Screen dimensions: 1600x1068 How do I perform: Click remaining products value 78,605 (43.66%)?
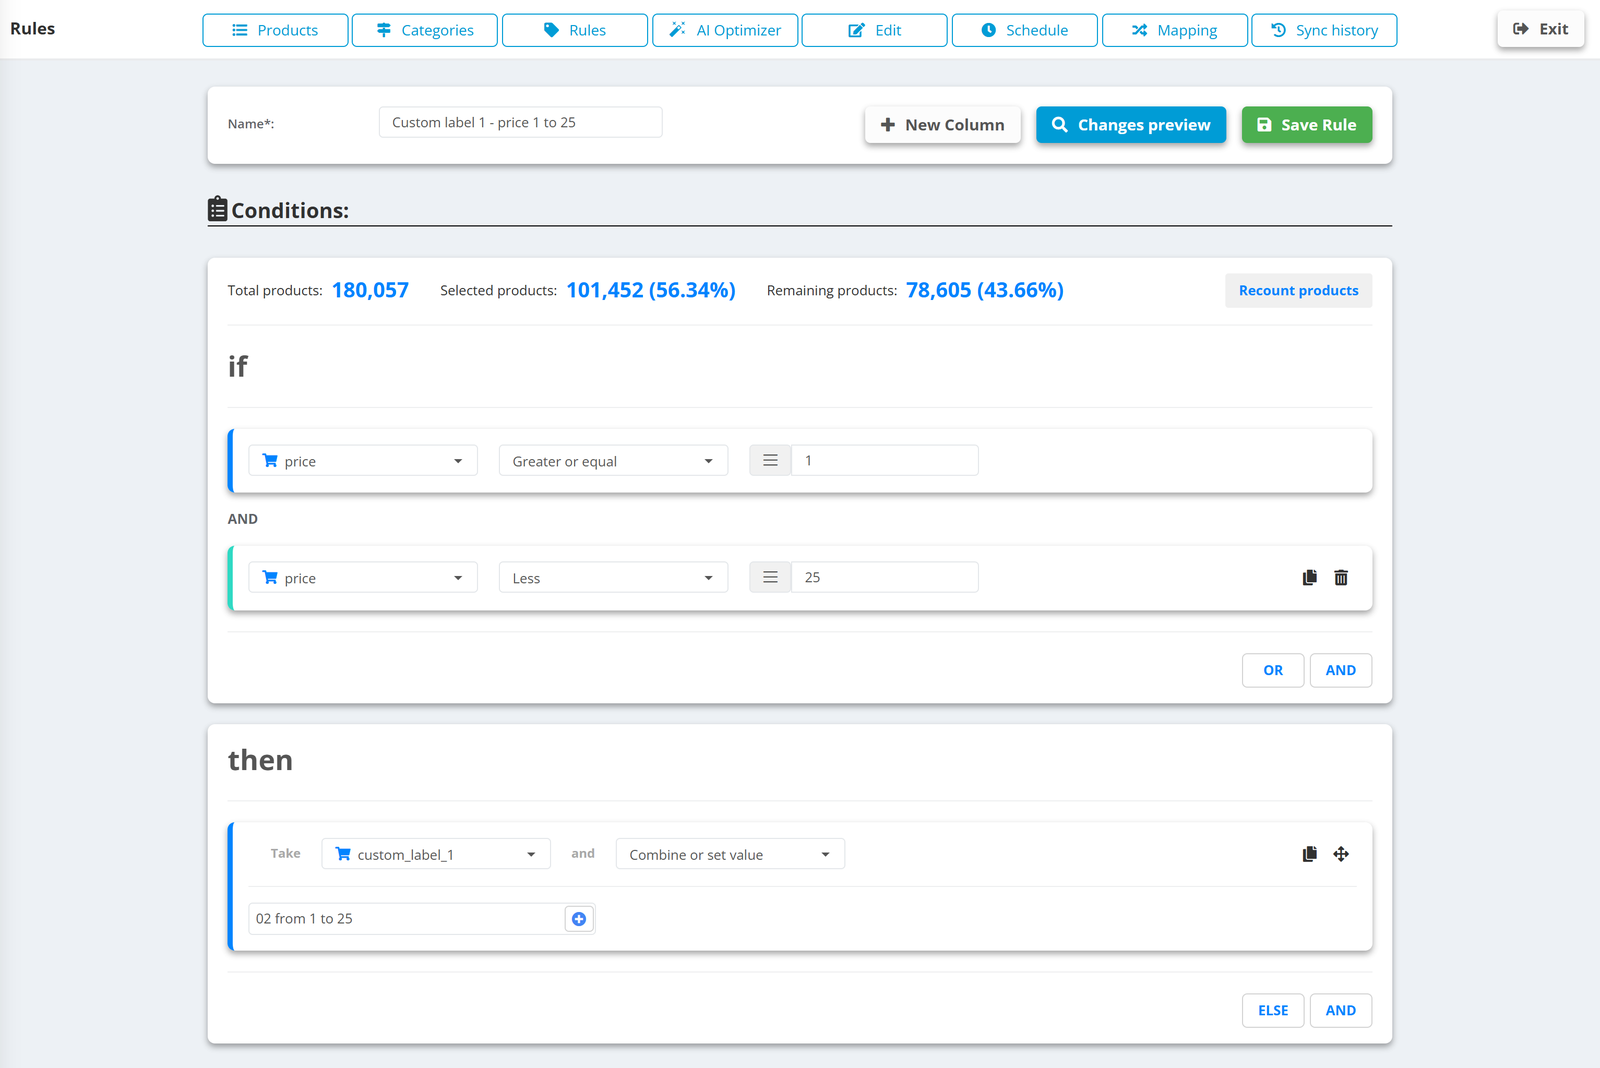tap(985, 290)
